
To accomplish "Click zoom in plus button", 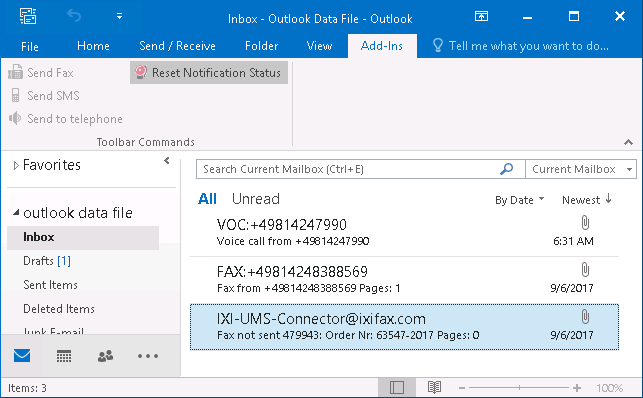I will coord(577,388).
